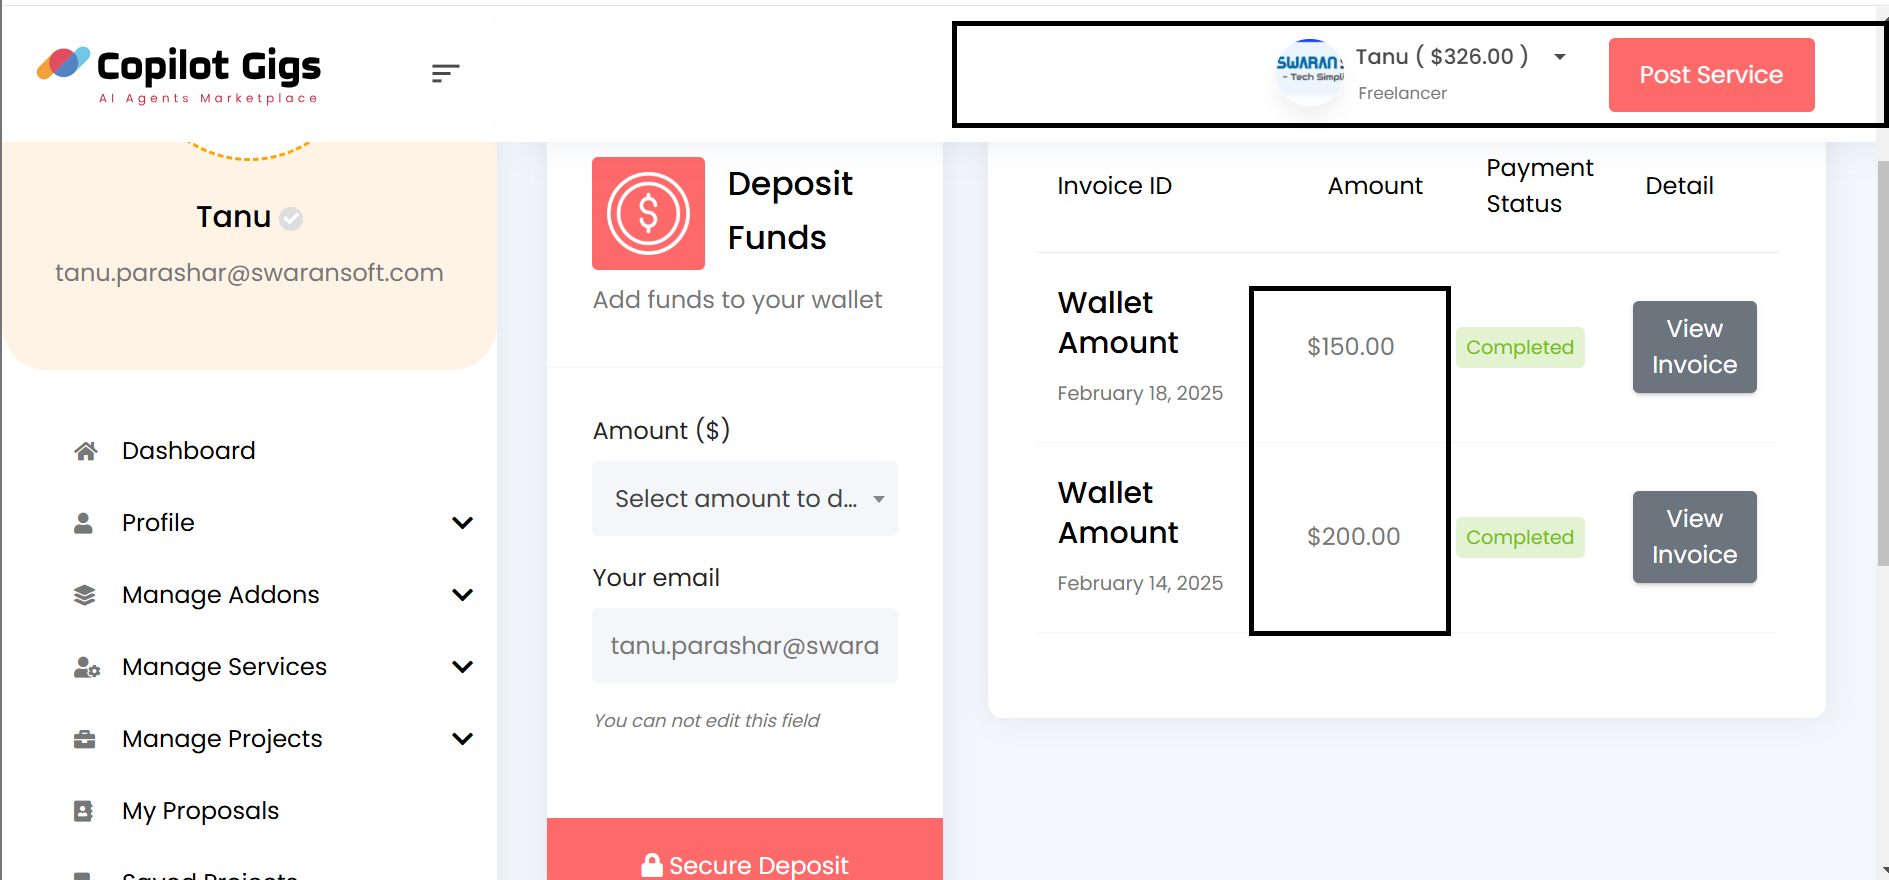Open My Proposals in the sidebar
1889x880 pixels.
point(200,811)
